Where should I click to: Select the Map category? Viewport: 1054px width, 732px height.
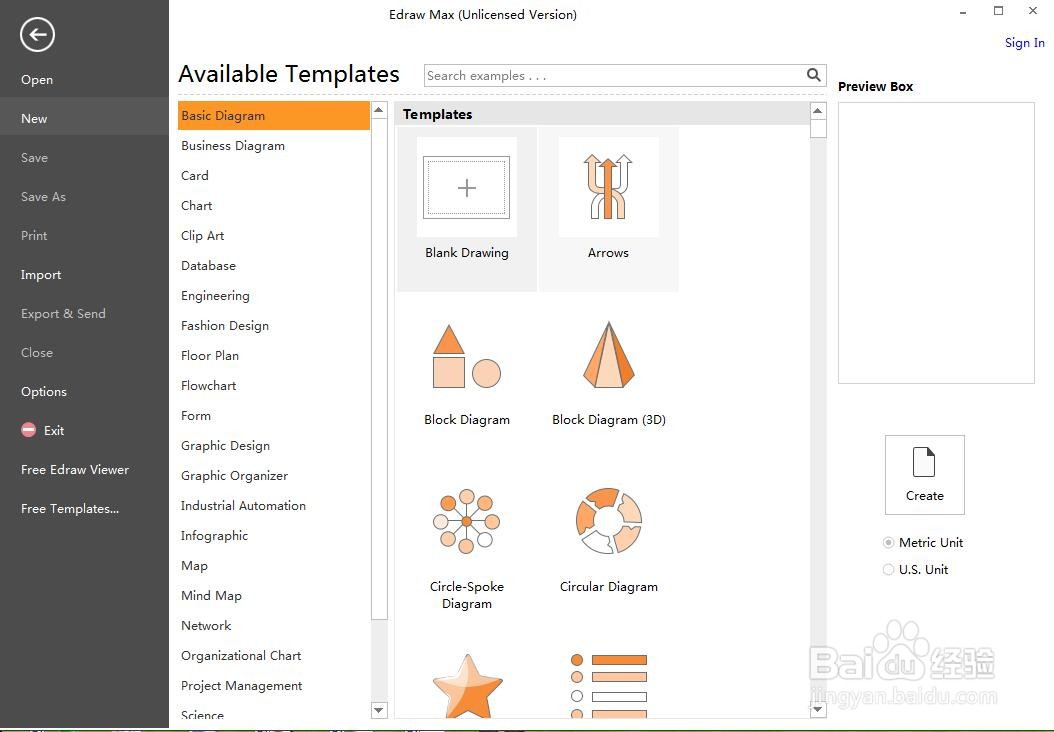tap(194, 566)
